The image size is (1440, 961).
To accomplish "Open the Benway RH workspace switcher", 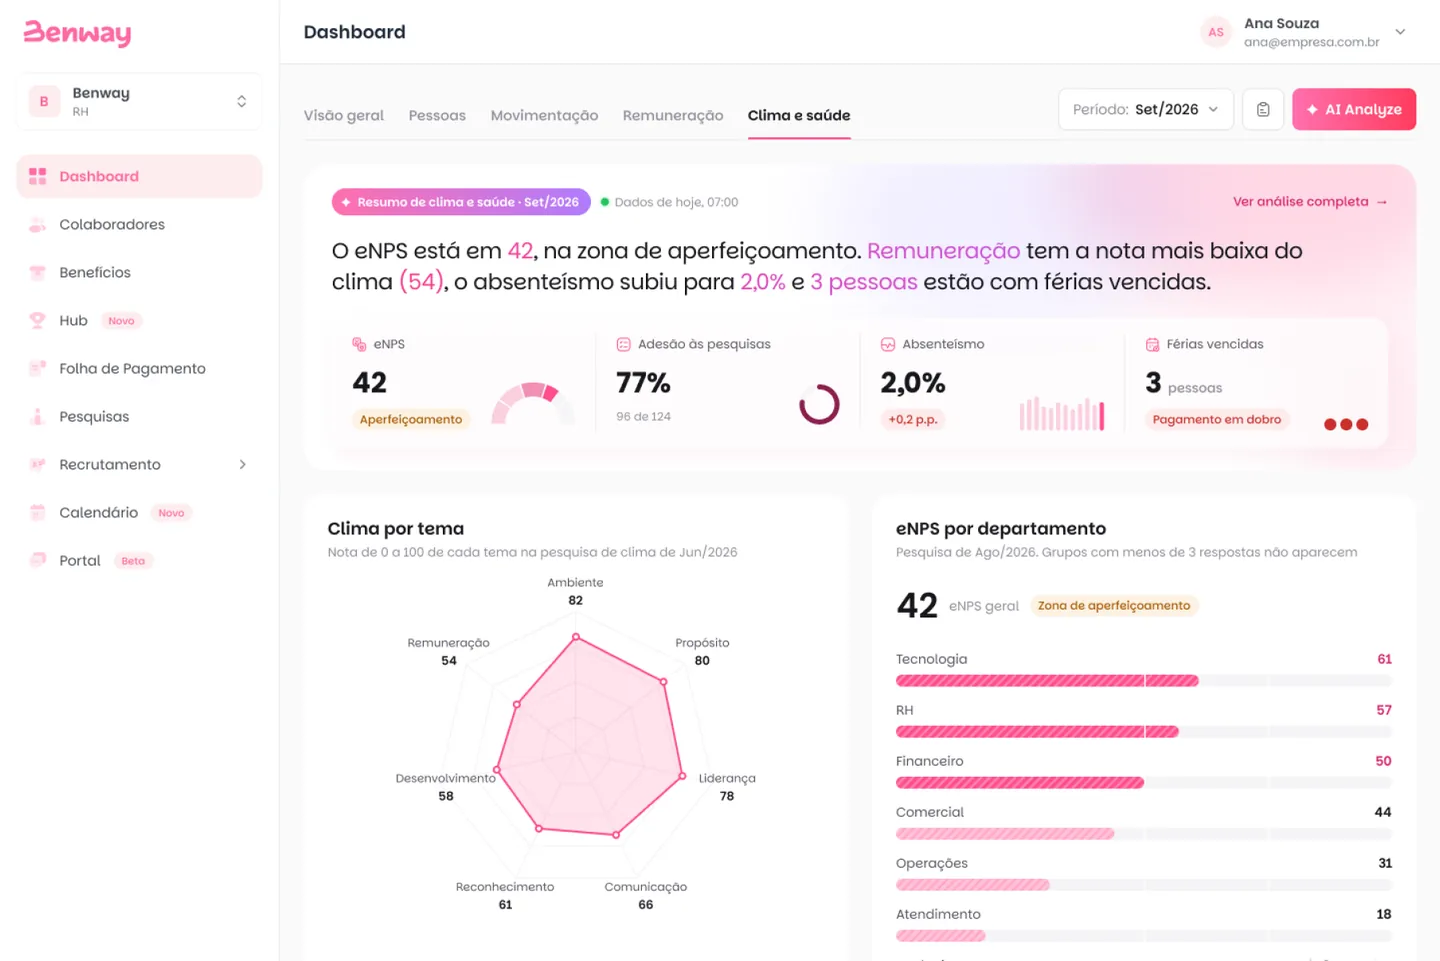I will (x=139, y=101).
